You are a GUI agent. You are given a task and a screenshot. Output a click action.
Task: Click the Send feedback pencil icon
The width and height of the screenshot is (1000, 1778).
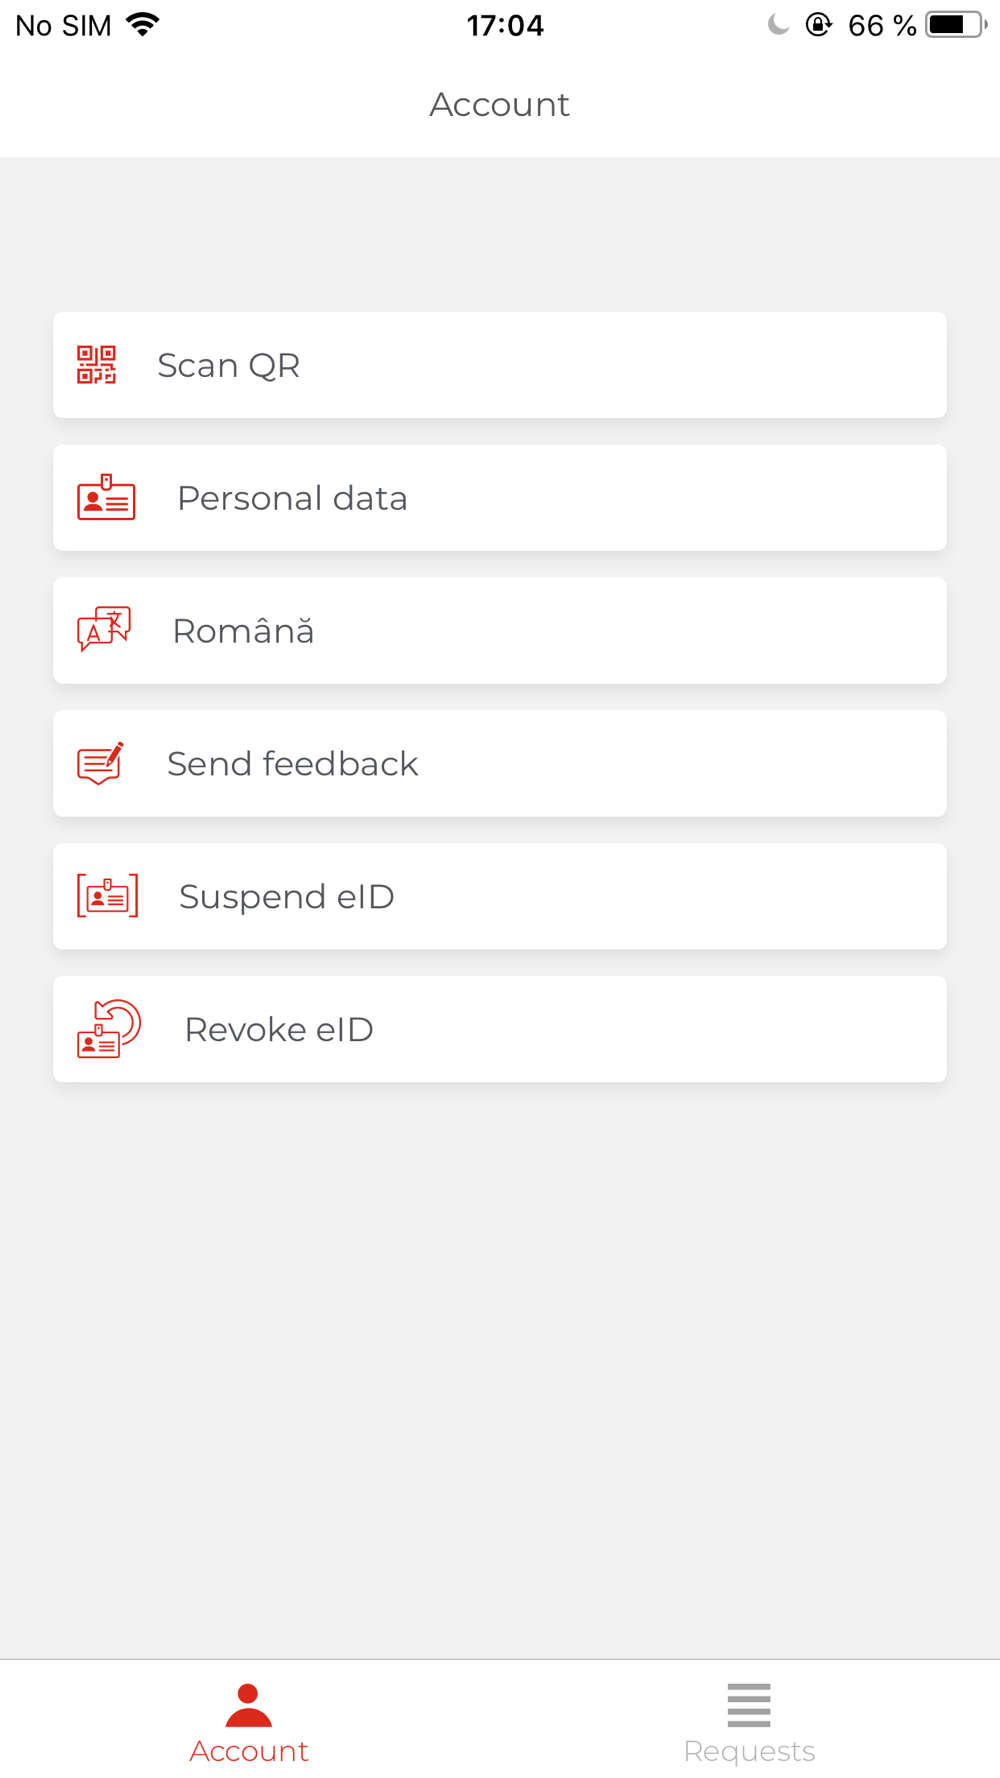[100, 763]
